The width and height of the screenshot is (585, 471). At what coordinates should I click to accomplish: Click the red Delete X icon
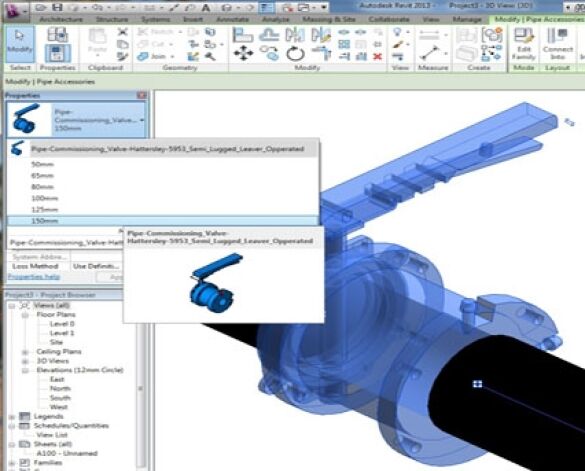tap(378, 56)
